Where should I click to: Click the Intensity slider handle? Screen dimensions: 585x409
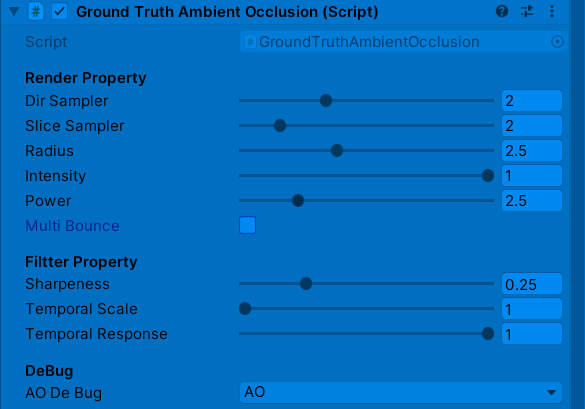488,175
